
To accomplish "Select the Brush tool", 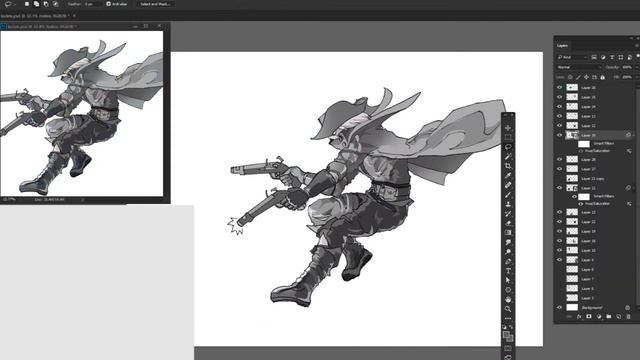I will point(508,195).
